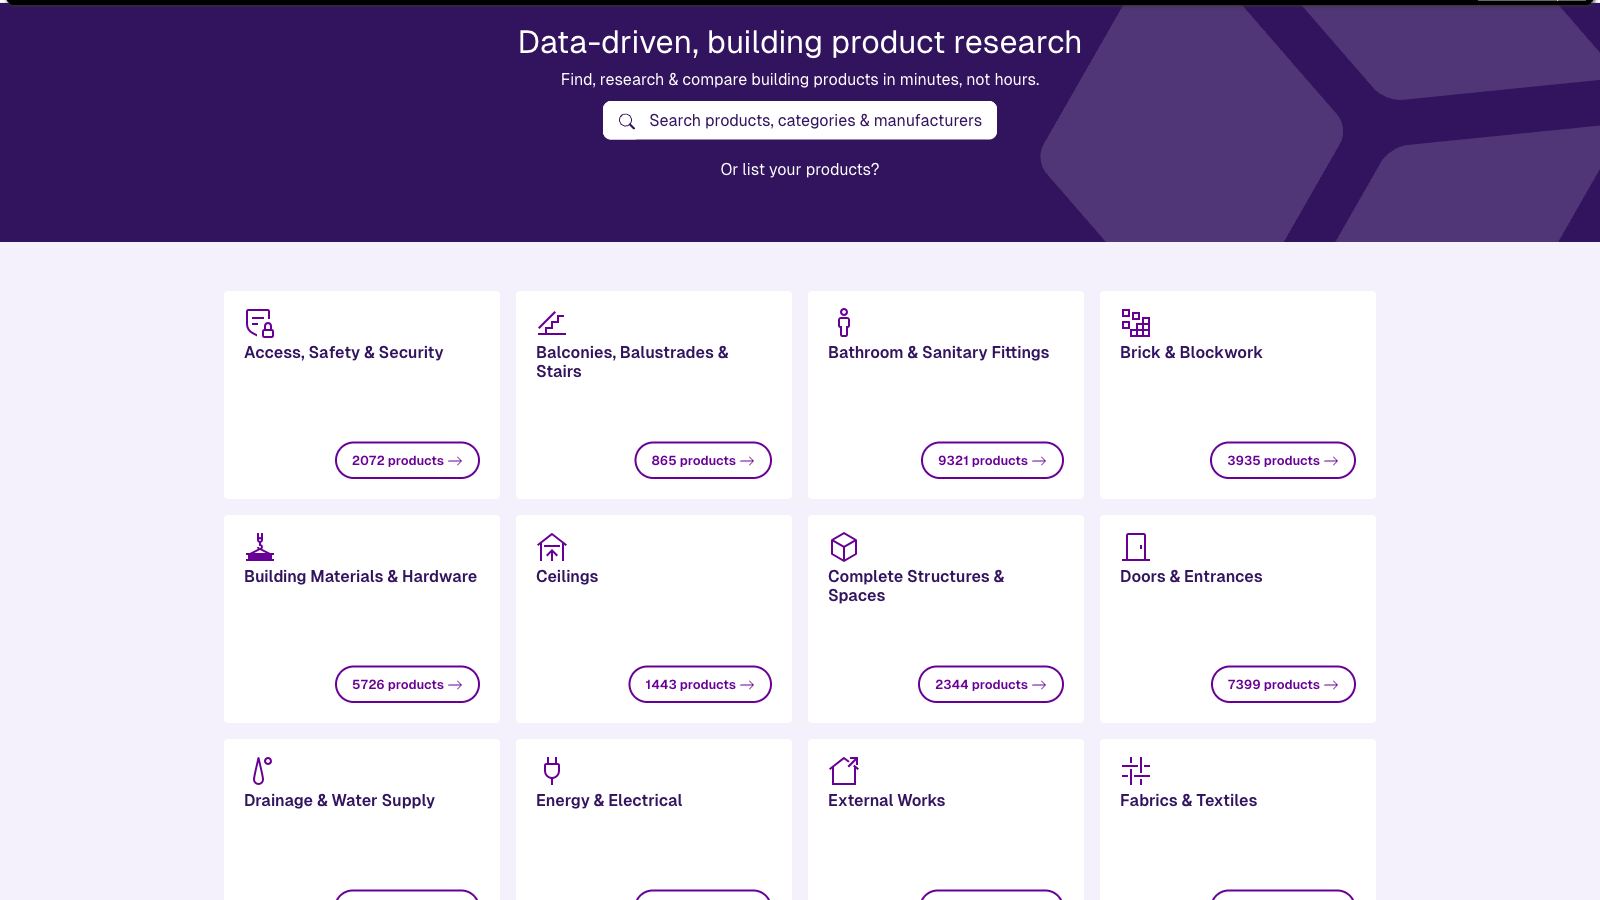This screenshot has height=900, width=1600.
Task: Select Balconies, Balustrades & Stairs title
Action: [x=632, y=362]
